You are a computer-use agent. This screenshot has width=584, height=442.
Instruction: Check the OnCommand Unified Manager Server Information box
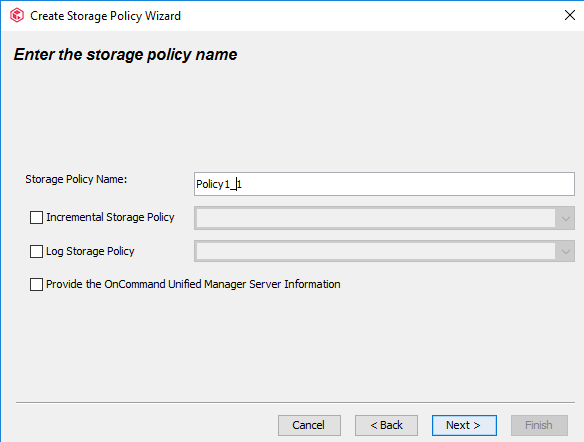coord(36,284)
